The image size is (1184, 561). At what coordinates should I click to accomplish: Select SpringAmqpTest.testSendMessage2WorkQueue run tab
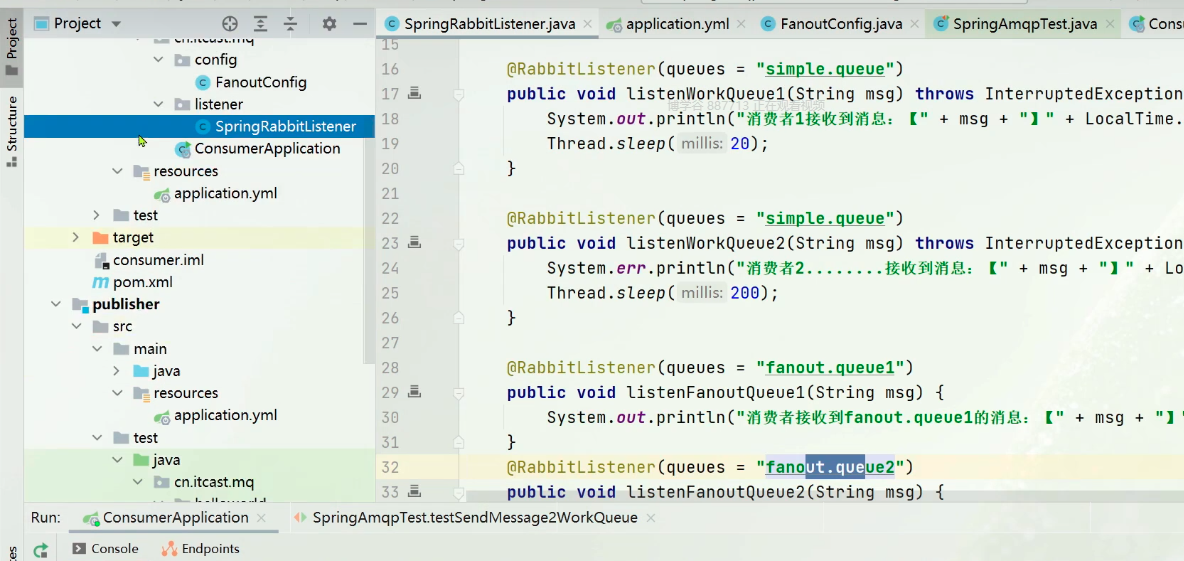[474, 517]
